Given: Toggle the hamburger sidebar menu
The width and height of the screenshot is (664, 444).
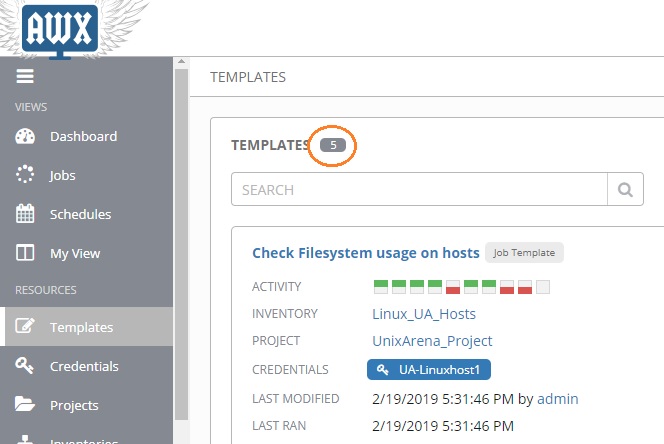Looking at the screenshot, I should point(25,77).
